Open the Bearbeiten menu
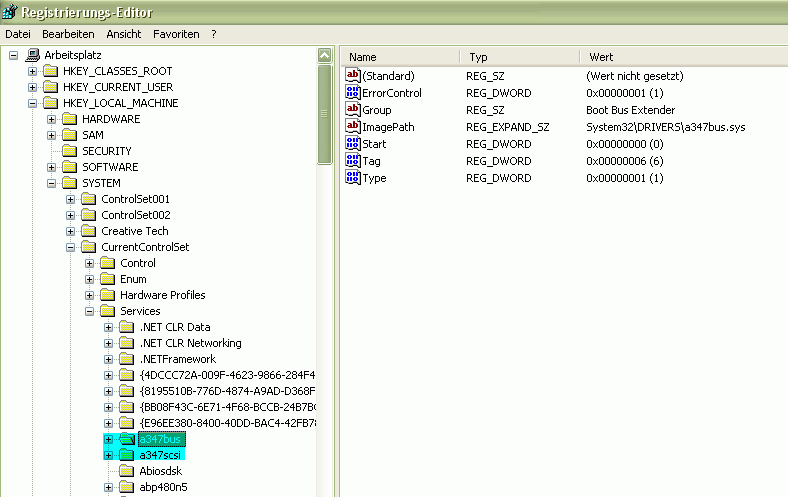Viewport: 788px width, 497px height. point(68,34)
